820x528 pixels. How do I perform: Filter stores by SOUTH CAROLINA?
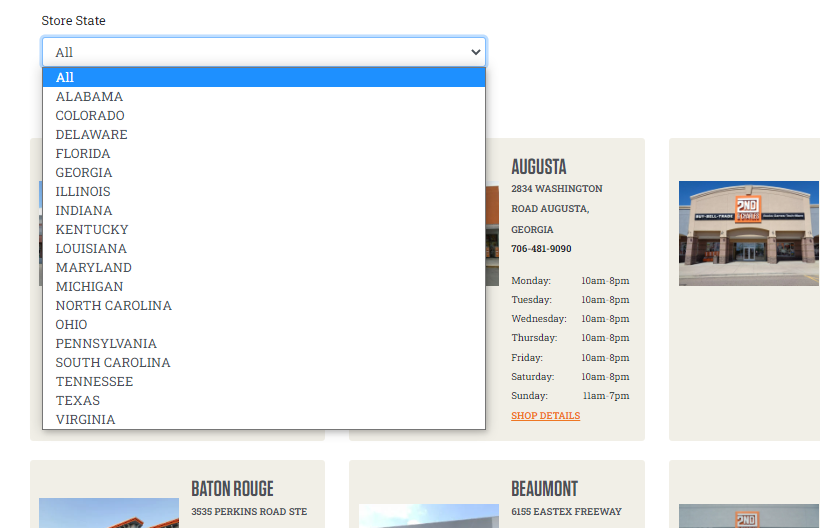click(264, 363)
